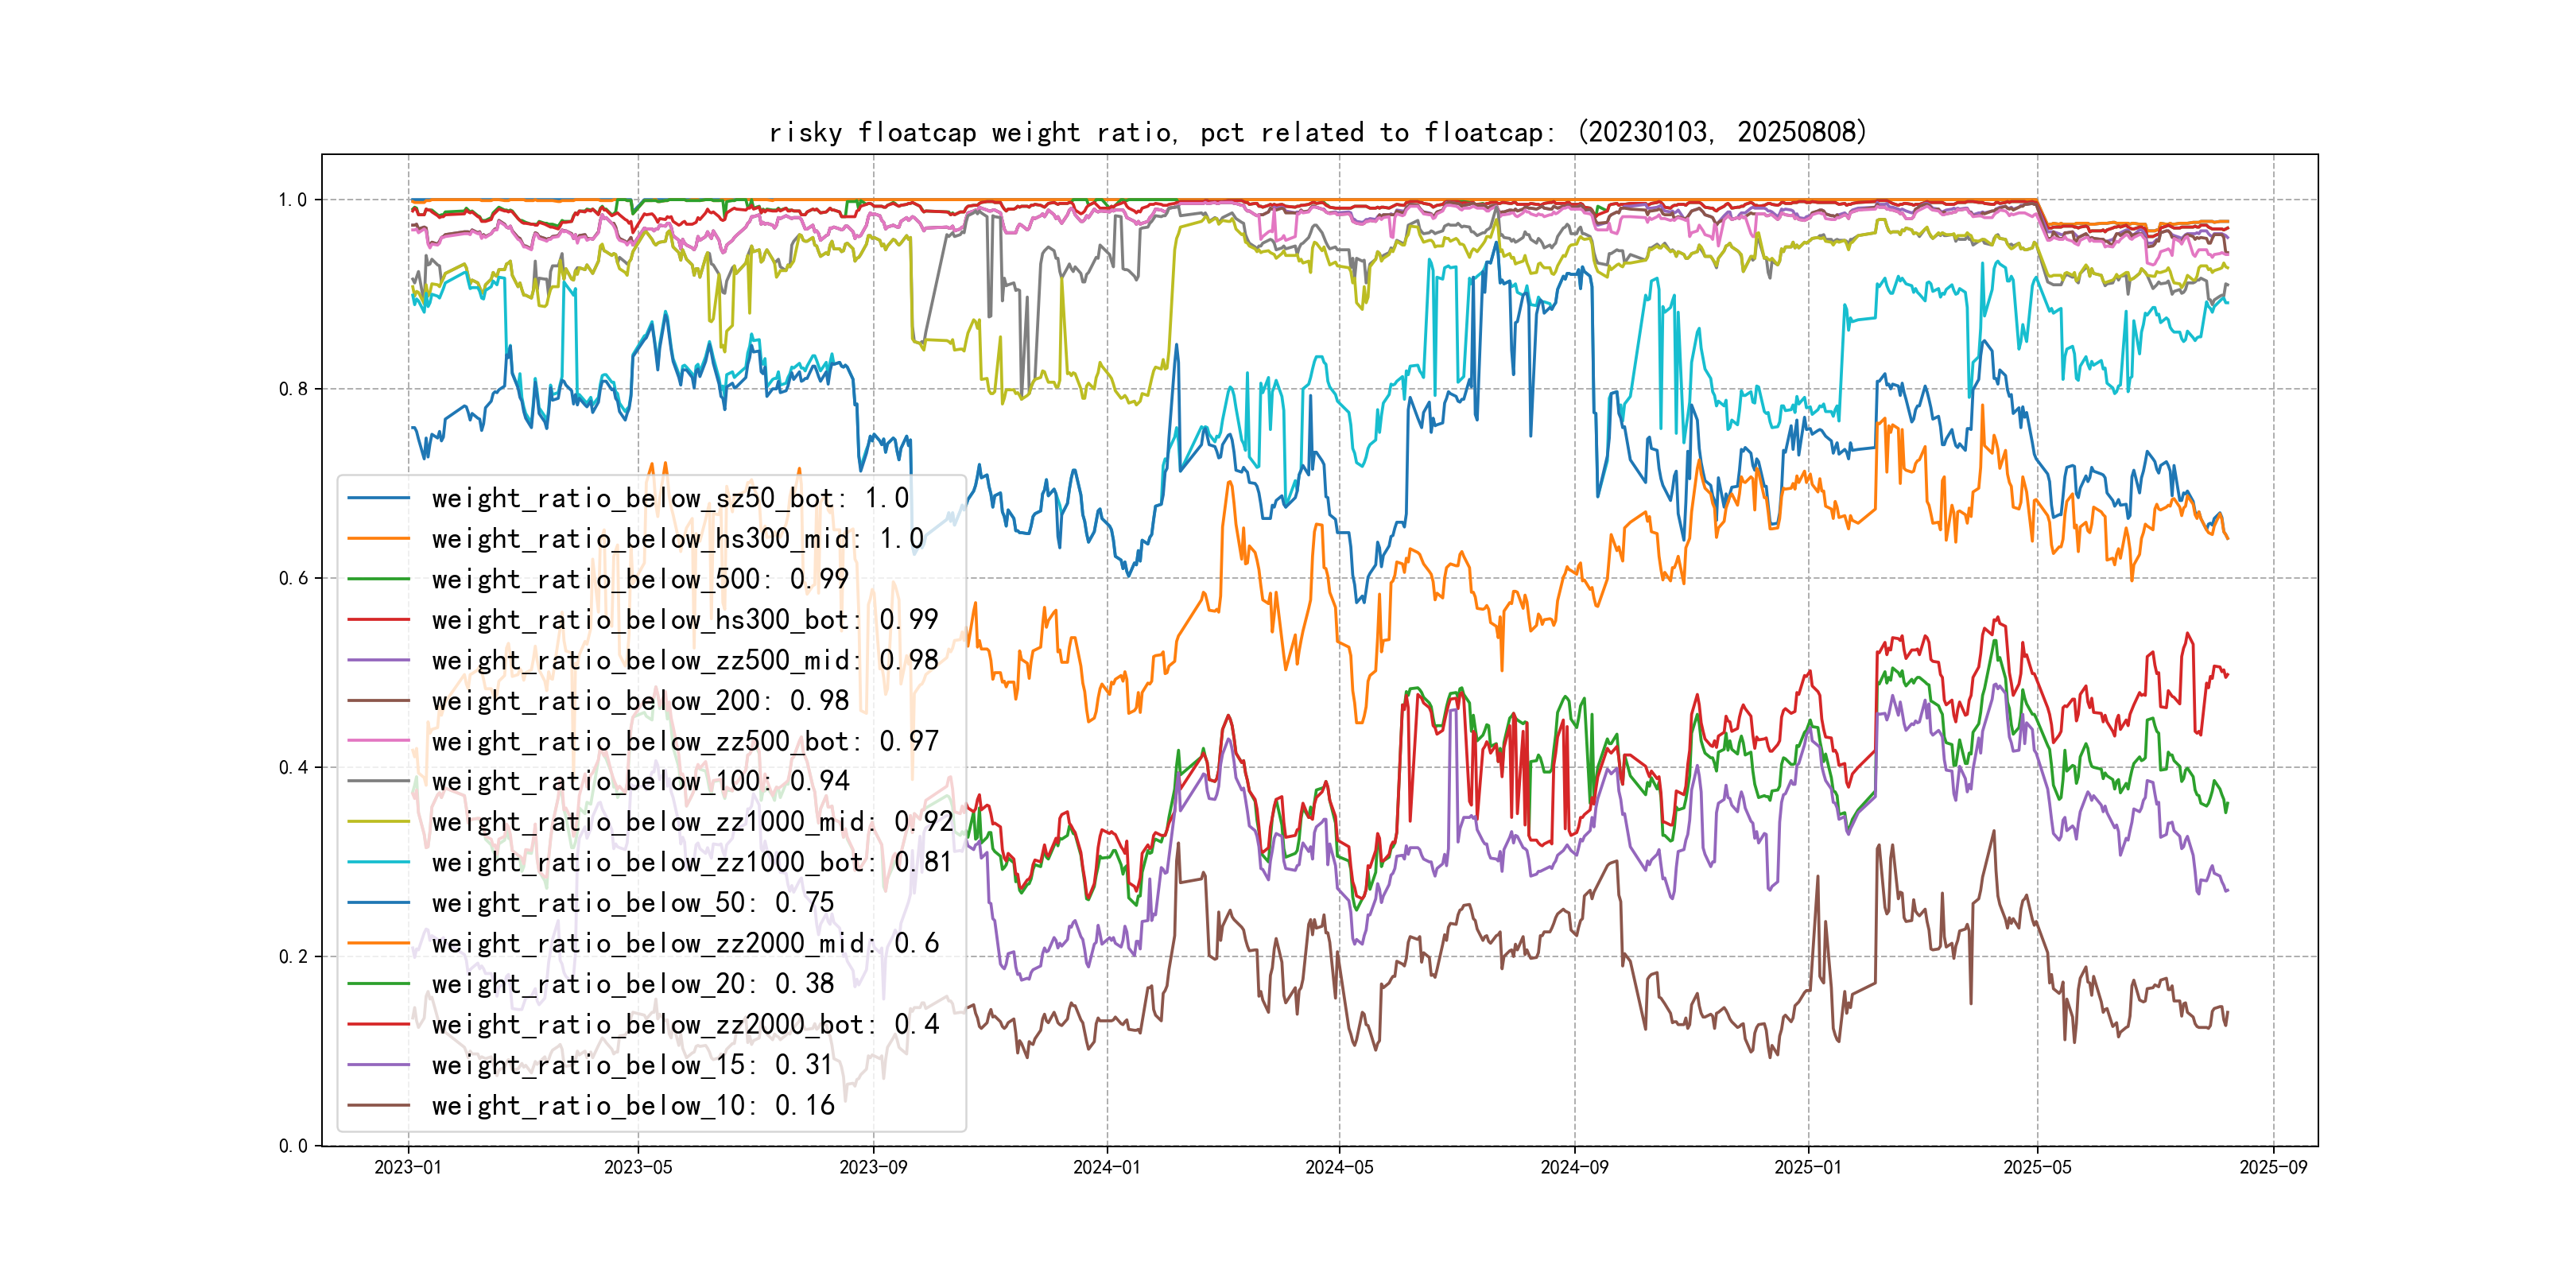Click the green swatch for weight_ratio_below_500

click(378, 579)
